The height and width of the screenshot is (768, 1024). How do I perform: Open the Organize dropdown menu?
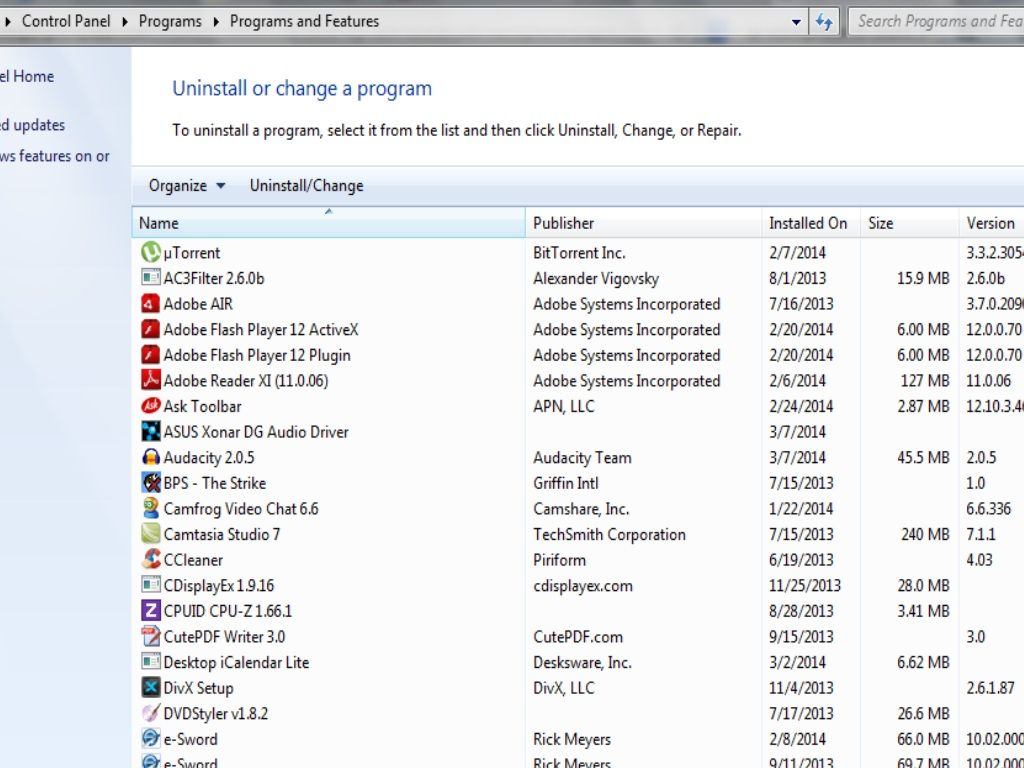(x=187, y=186)
